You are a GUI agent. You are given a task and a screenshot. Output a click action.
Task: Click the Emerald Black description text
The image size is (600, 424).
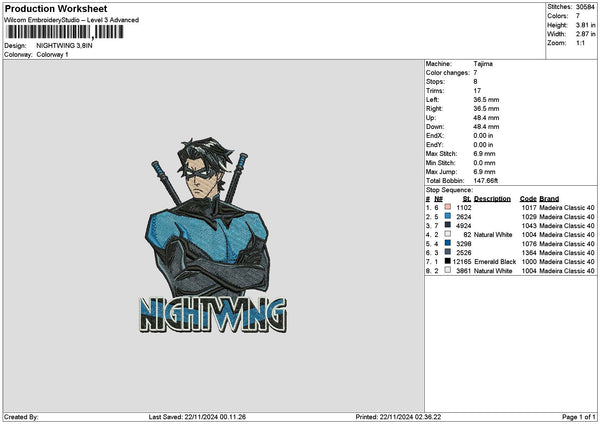coord(495,261)
